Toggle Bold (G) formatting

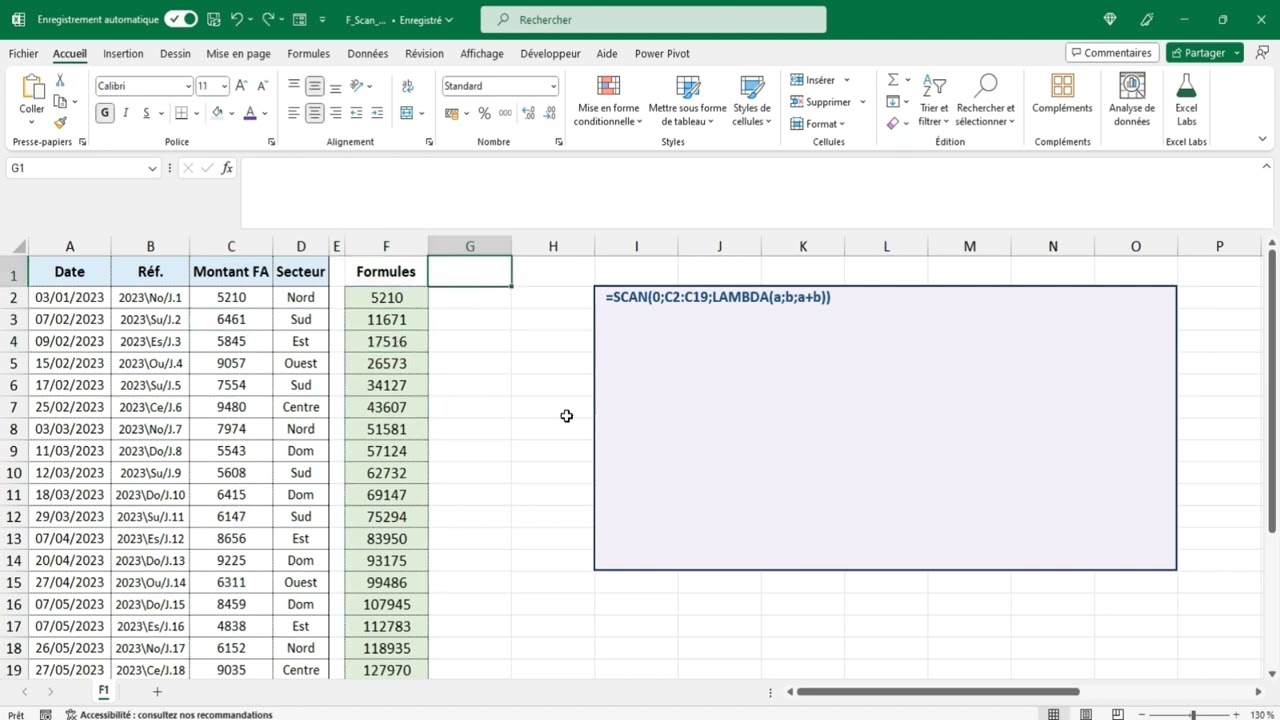tap(104, 113)
